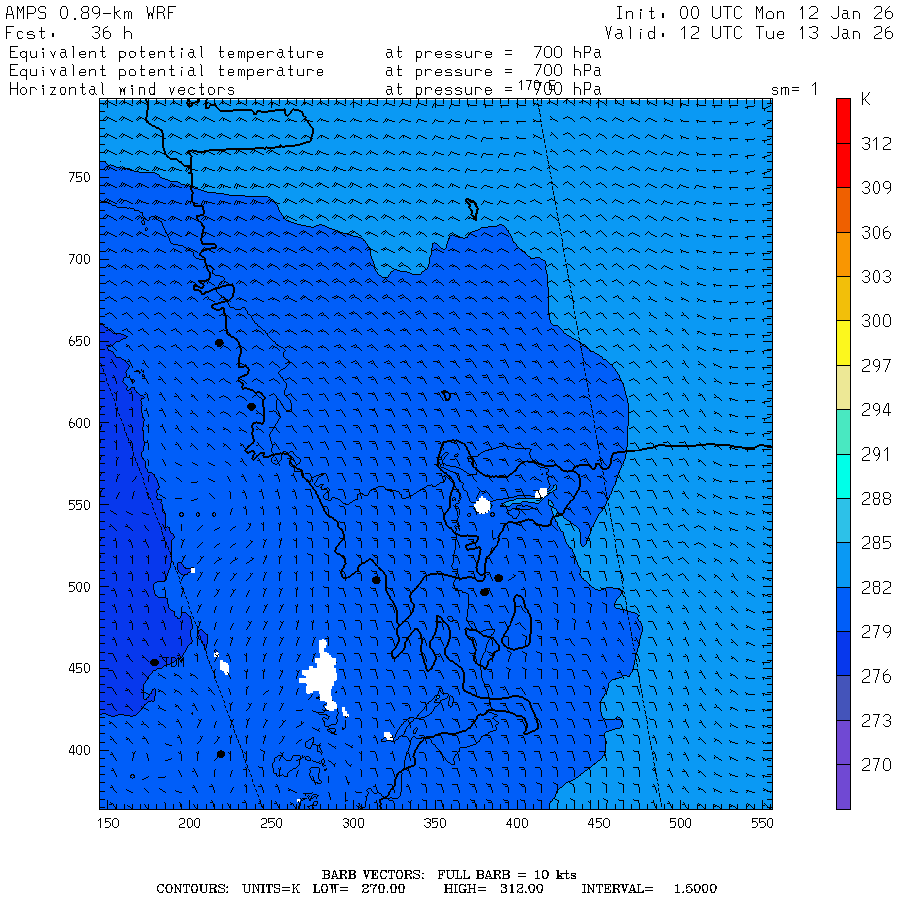Click the 'LOW= 270.00' footer value

click(359, 889)
